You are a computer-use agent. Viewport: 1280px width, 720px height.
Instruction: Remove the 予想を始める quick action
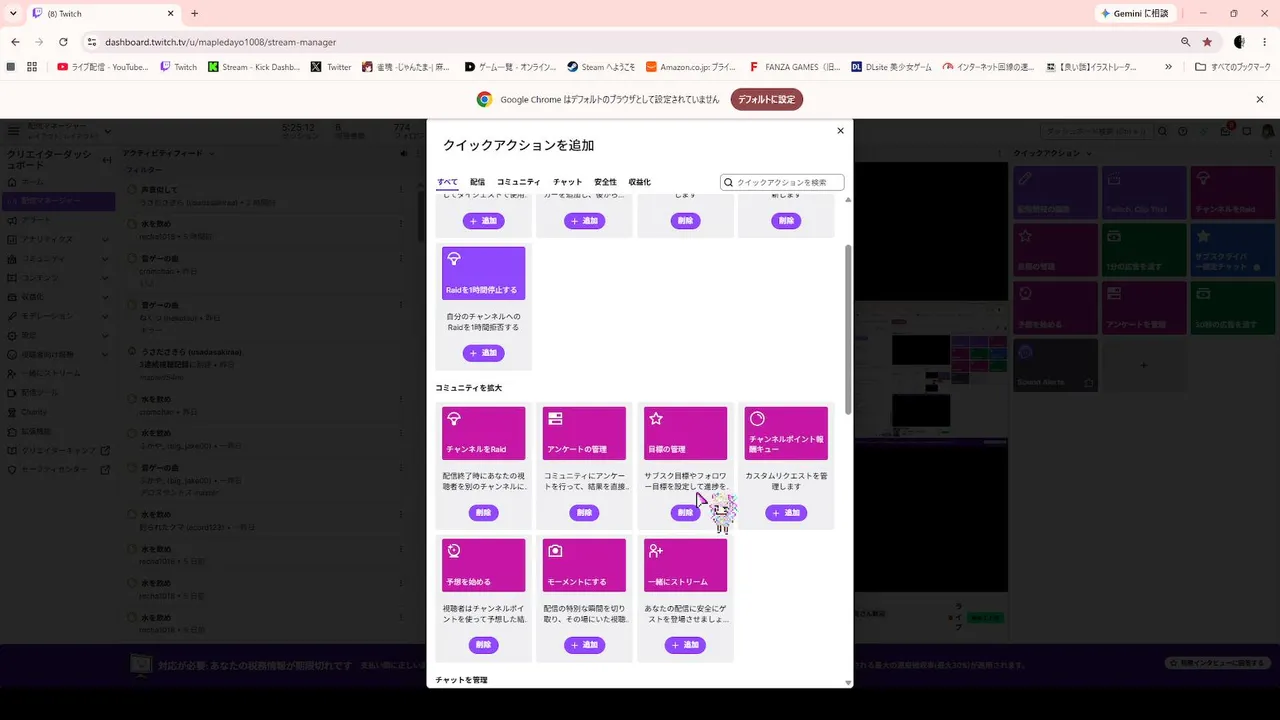(483, 645)
